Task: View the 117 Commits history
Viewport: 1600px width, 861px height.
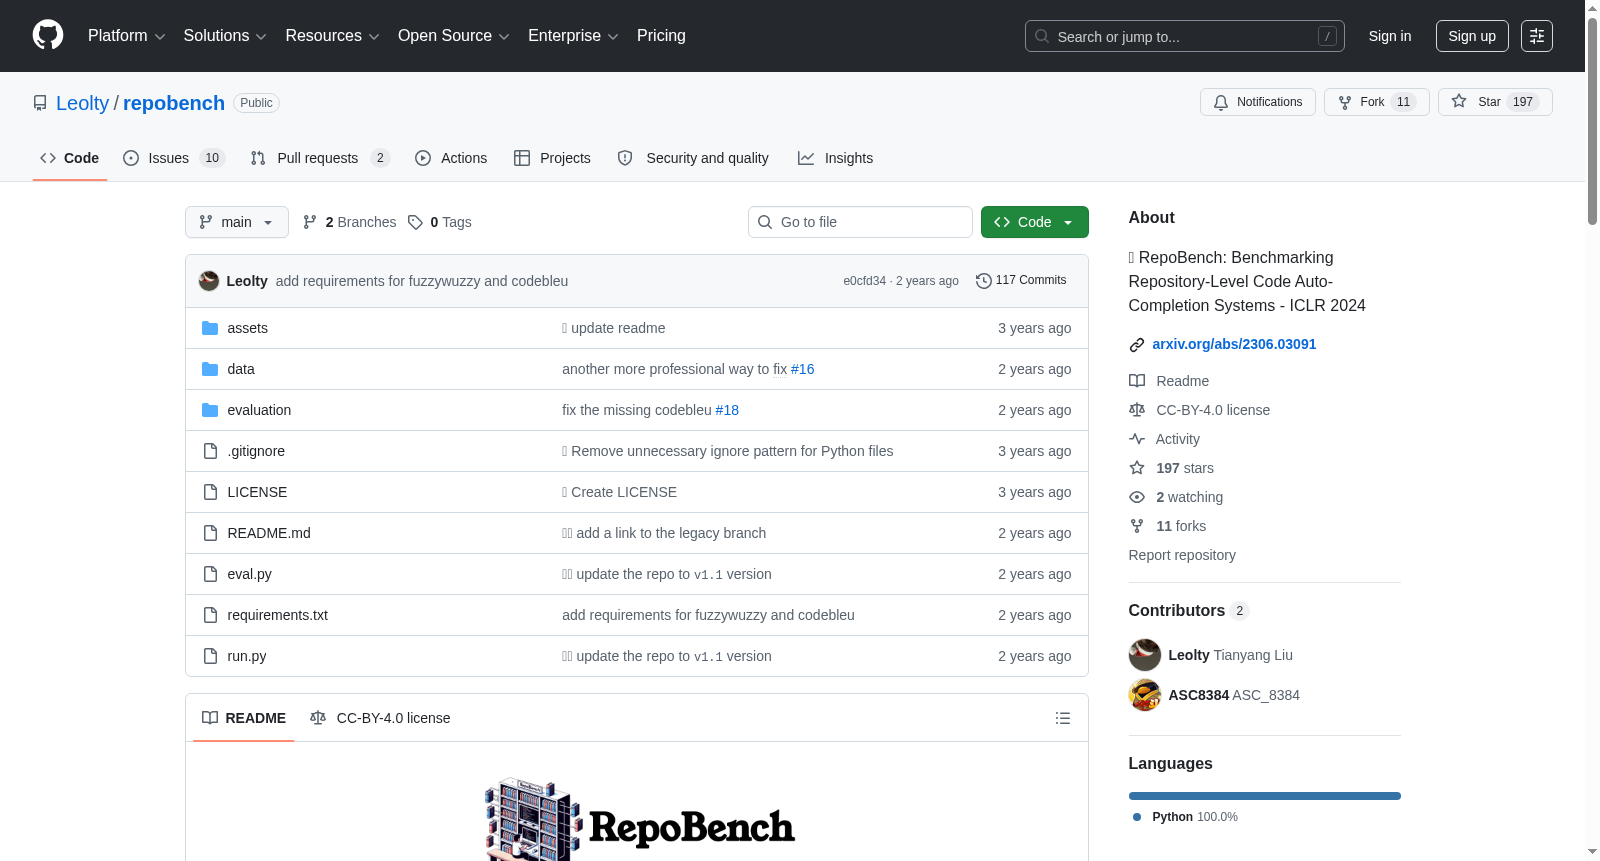Action: [x=1021, y=281]
